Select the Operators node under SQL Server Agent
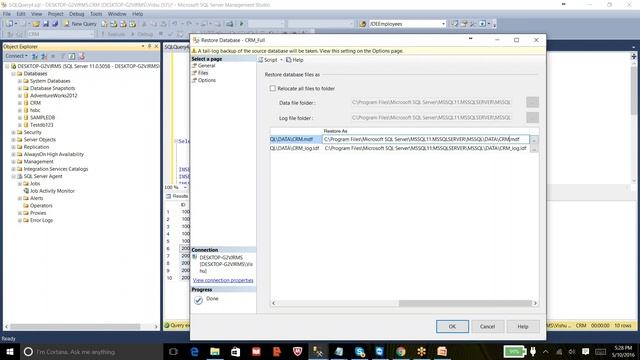The width and height of the screenshot is (640, 360). tap(41, 206)
